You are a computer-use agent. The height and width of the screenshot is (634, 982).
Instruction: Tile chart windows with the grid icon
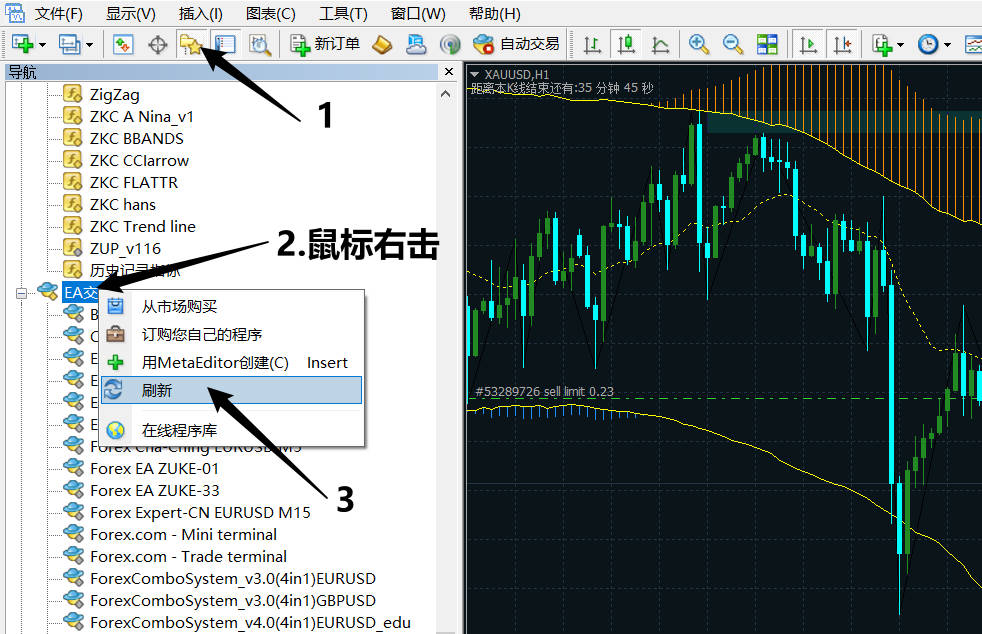click(x=767, y=44)
